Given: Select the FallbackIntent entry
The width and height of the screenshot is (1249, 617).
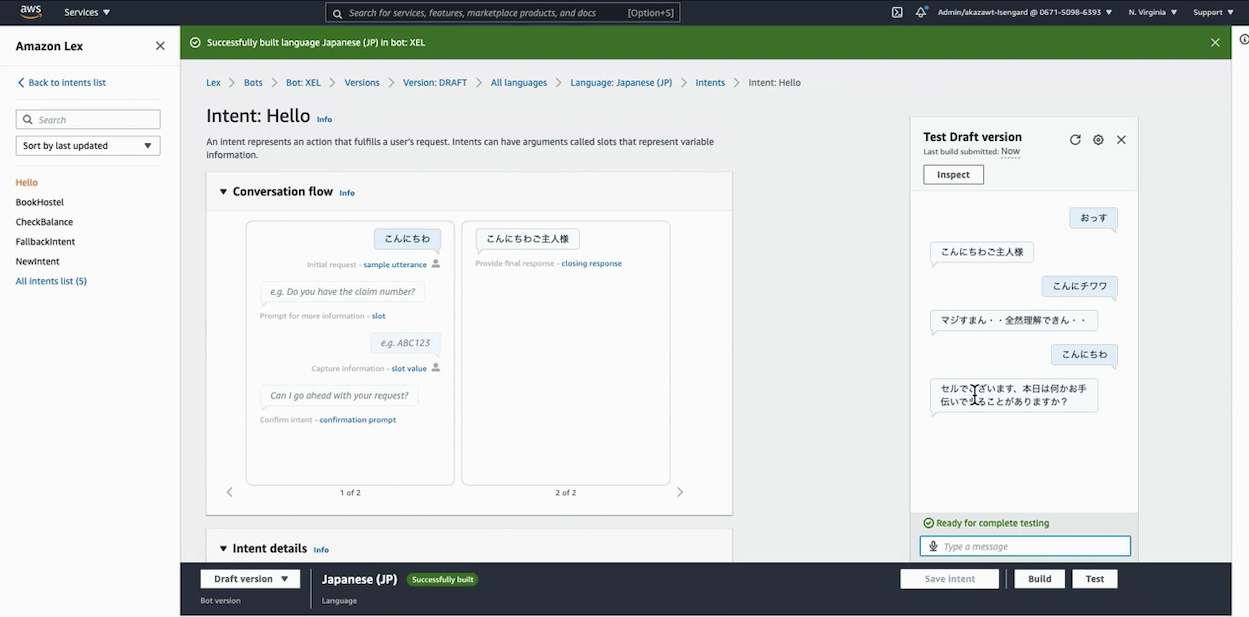Looking at the screenshot, I should 45,242.
